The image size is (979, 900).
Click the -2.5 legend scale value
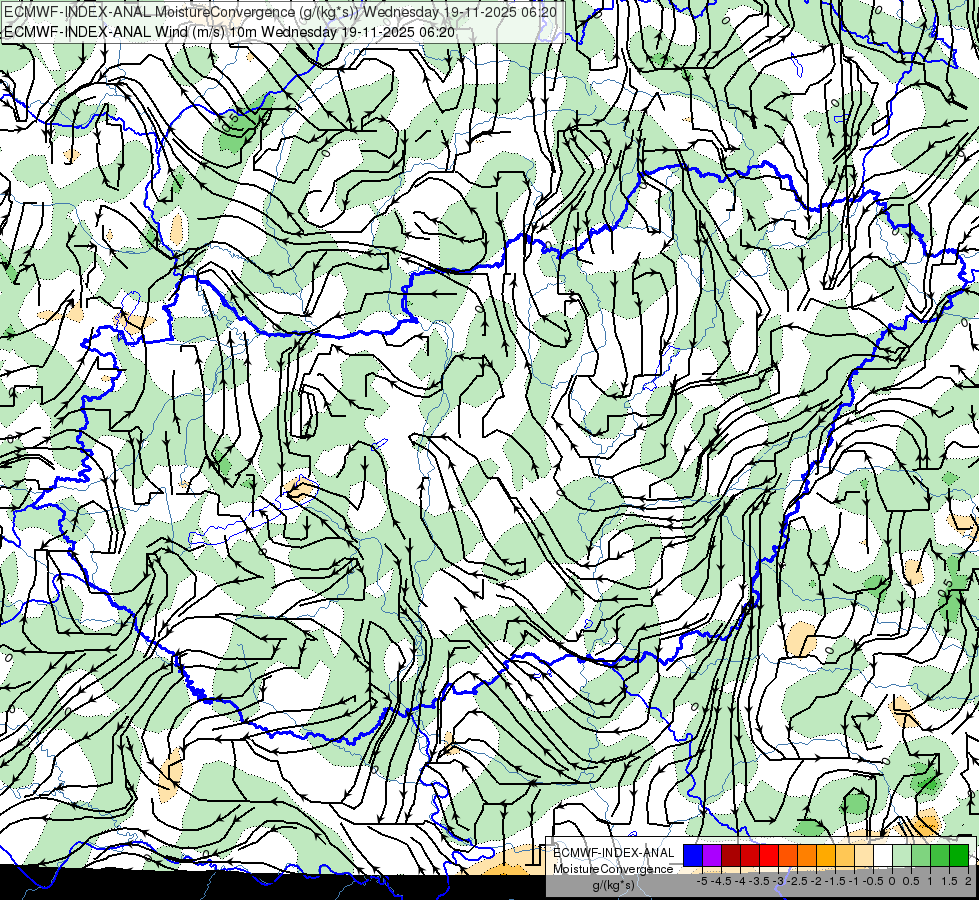[x=797, y=881]
